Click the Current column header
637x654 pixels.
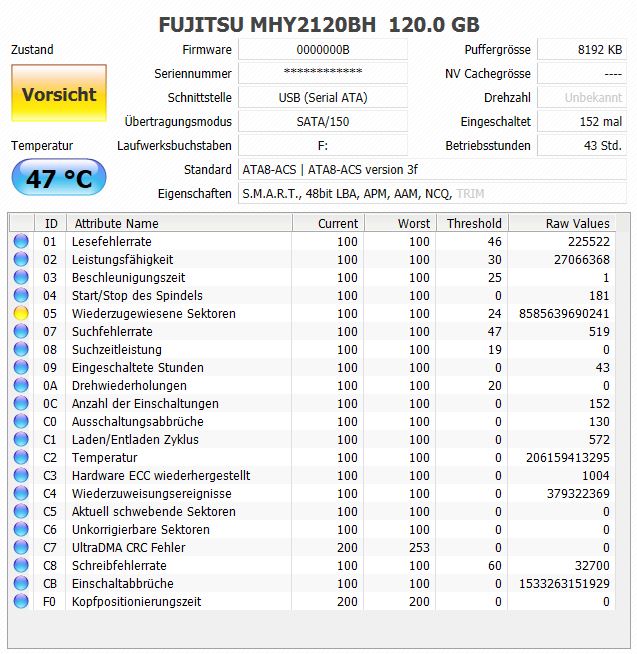click(328, 223)
